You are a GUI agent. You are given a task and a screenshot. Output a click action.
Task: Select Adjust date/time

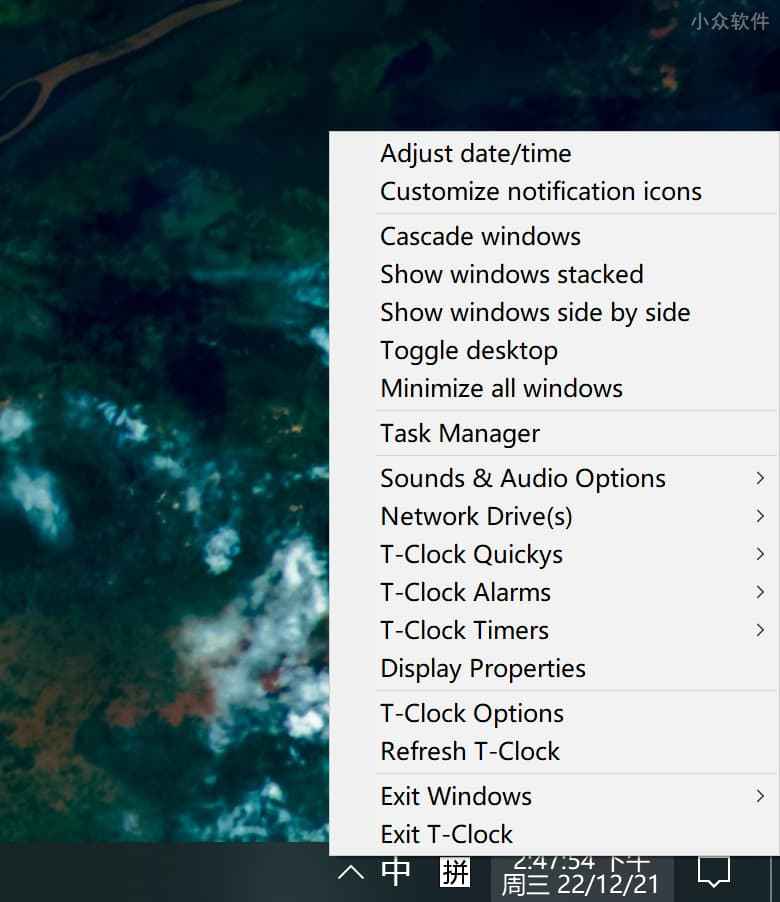(x=476, y=154)
